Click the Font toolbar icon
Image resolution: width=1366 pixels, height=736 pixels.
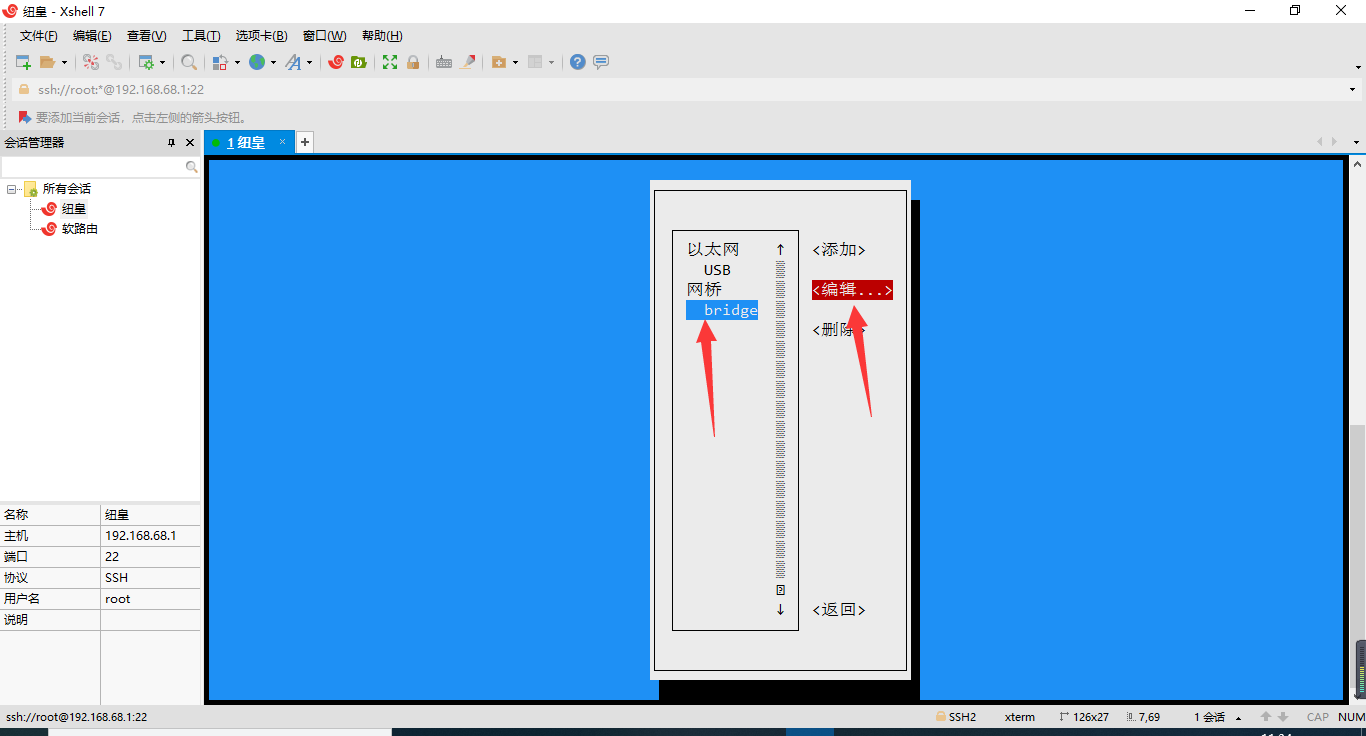click(x=293, y=62)
